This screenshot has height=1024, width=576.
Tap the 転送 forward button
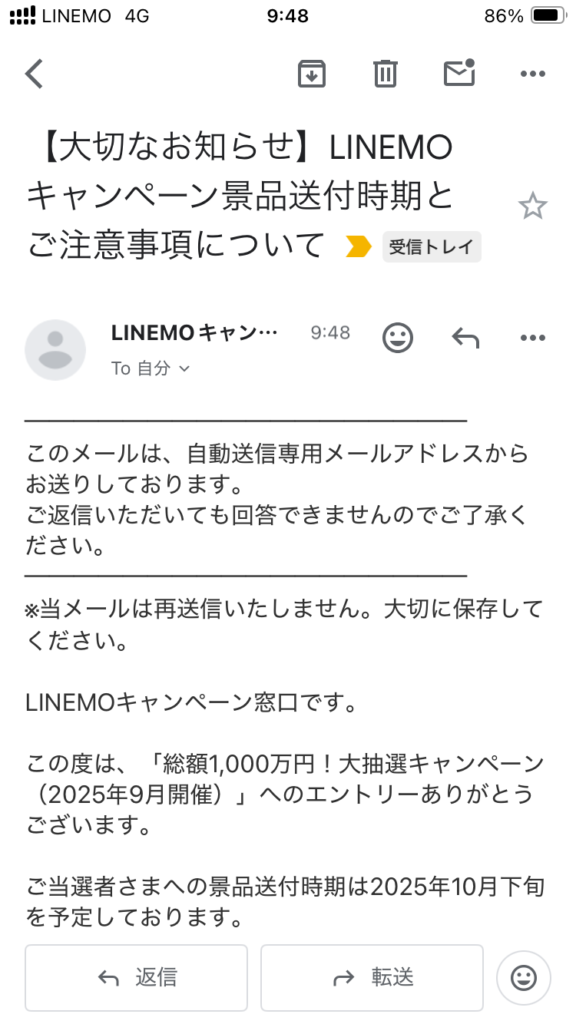click(372, 978)
